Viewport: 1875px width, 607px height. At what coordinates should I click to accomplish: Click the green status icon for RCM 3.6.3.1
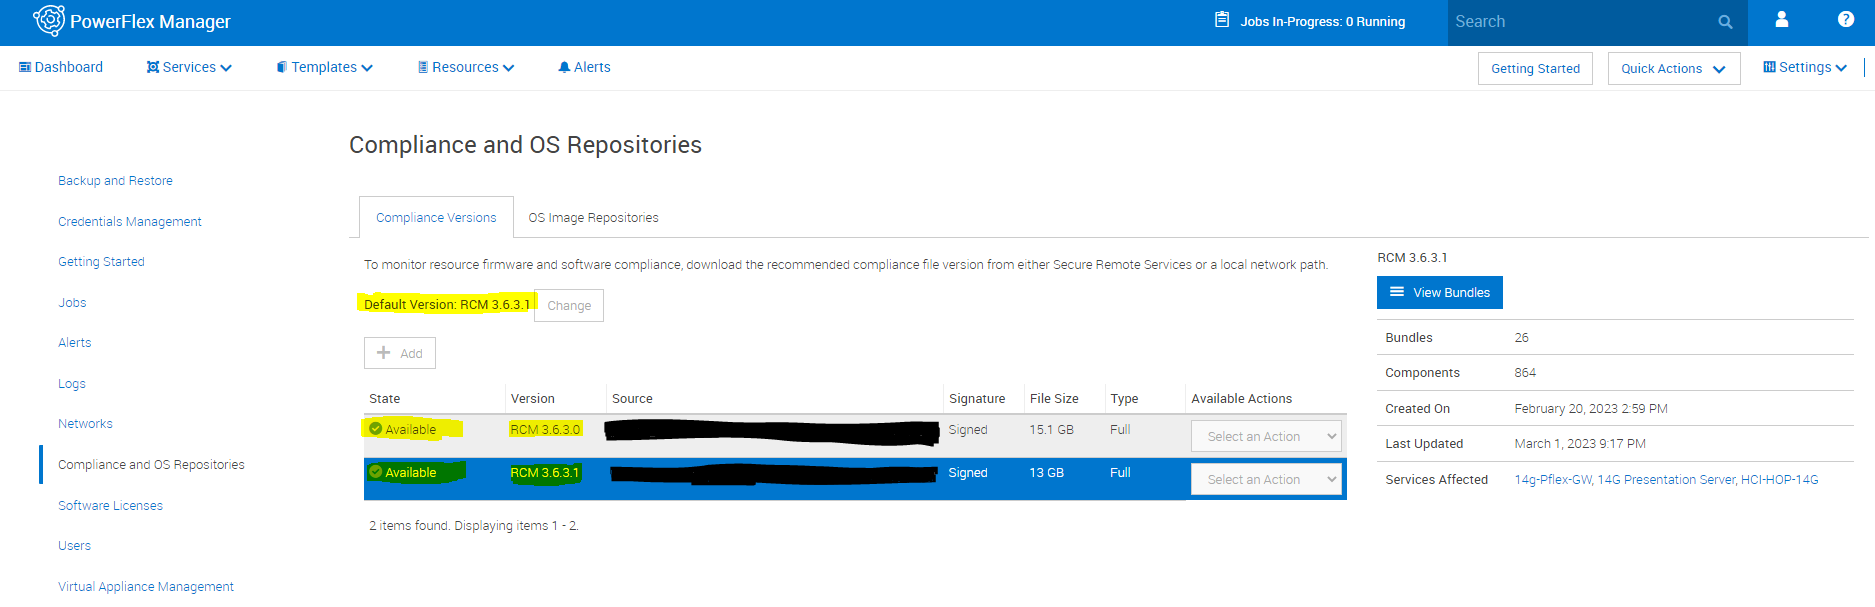coord(376,472)
